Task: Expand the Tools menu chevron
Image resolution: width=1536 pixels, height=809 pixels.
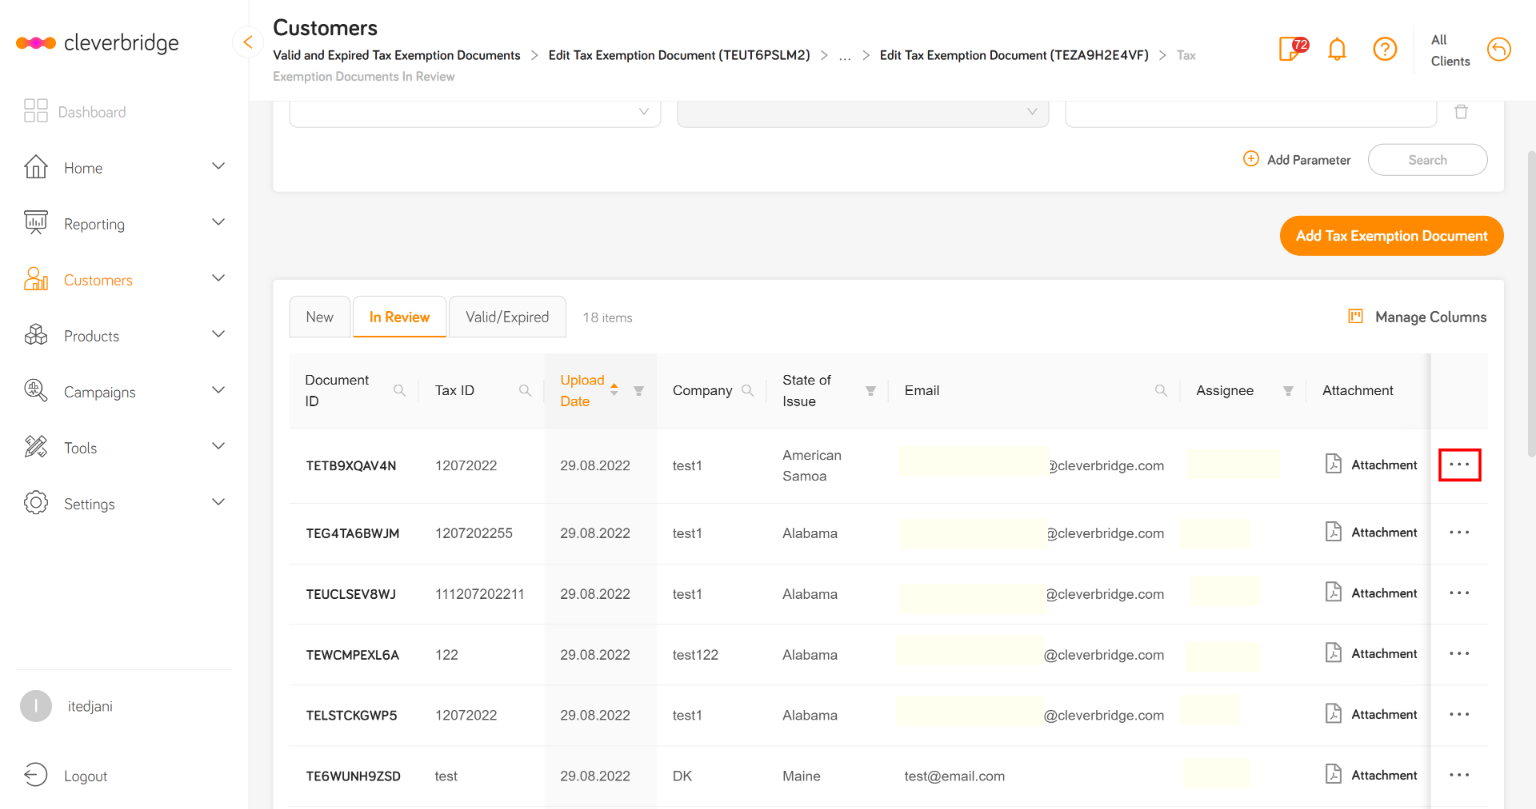Action: click(x=218, y=446)
